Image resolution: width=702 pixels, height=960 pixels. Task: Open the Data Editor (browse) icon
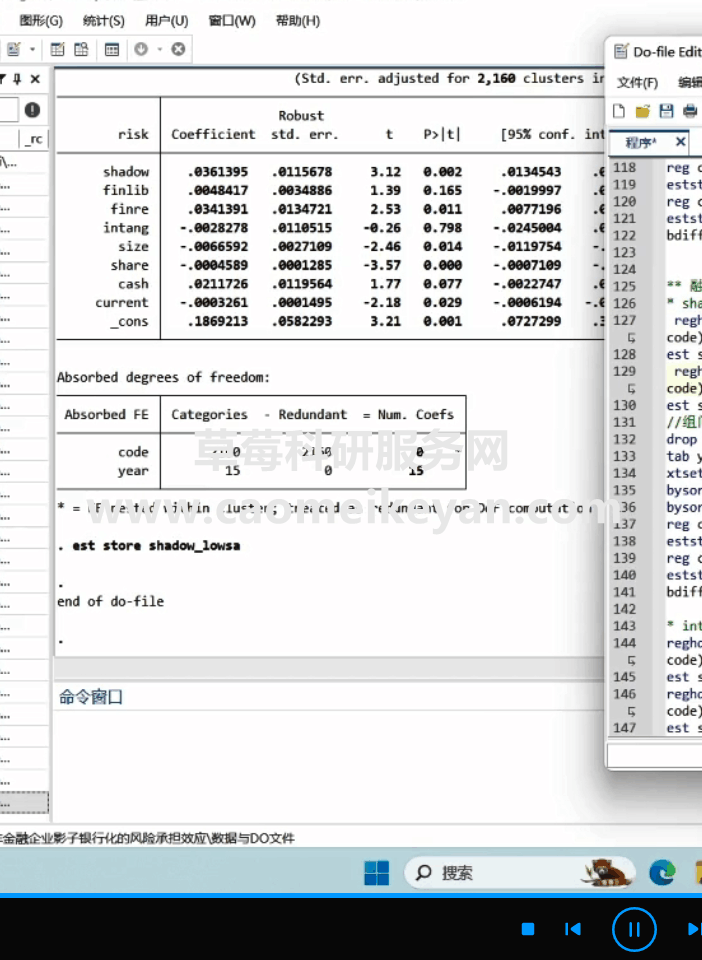81,49
